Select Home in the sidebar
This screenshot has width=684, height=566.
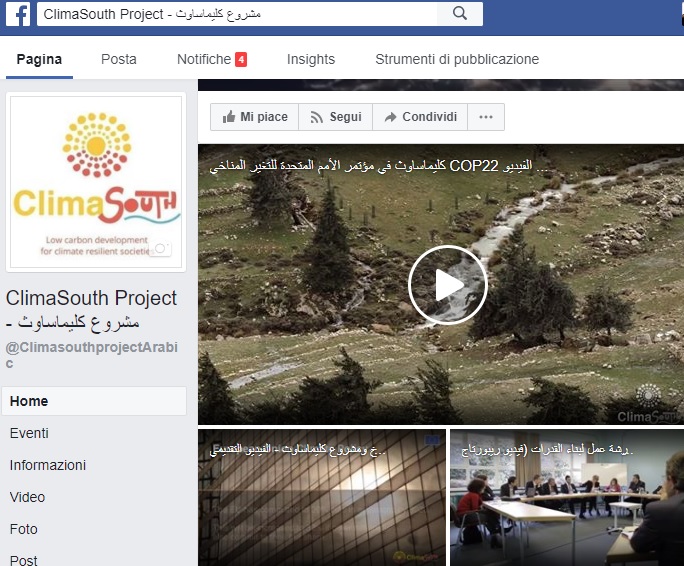(x=94, y=401)
